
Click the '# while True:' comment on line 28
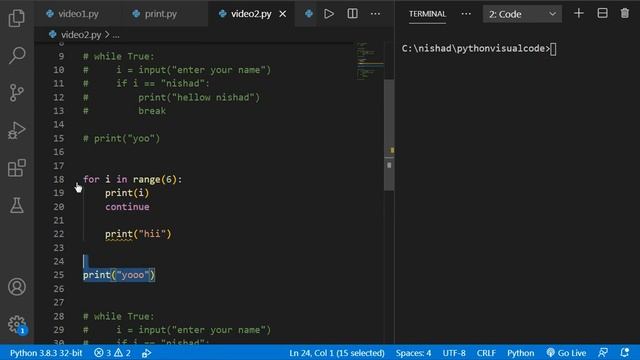[119, 316]
